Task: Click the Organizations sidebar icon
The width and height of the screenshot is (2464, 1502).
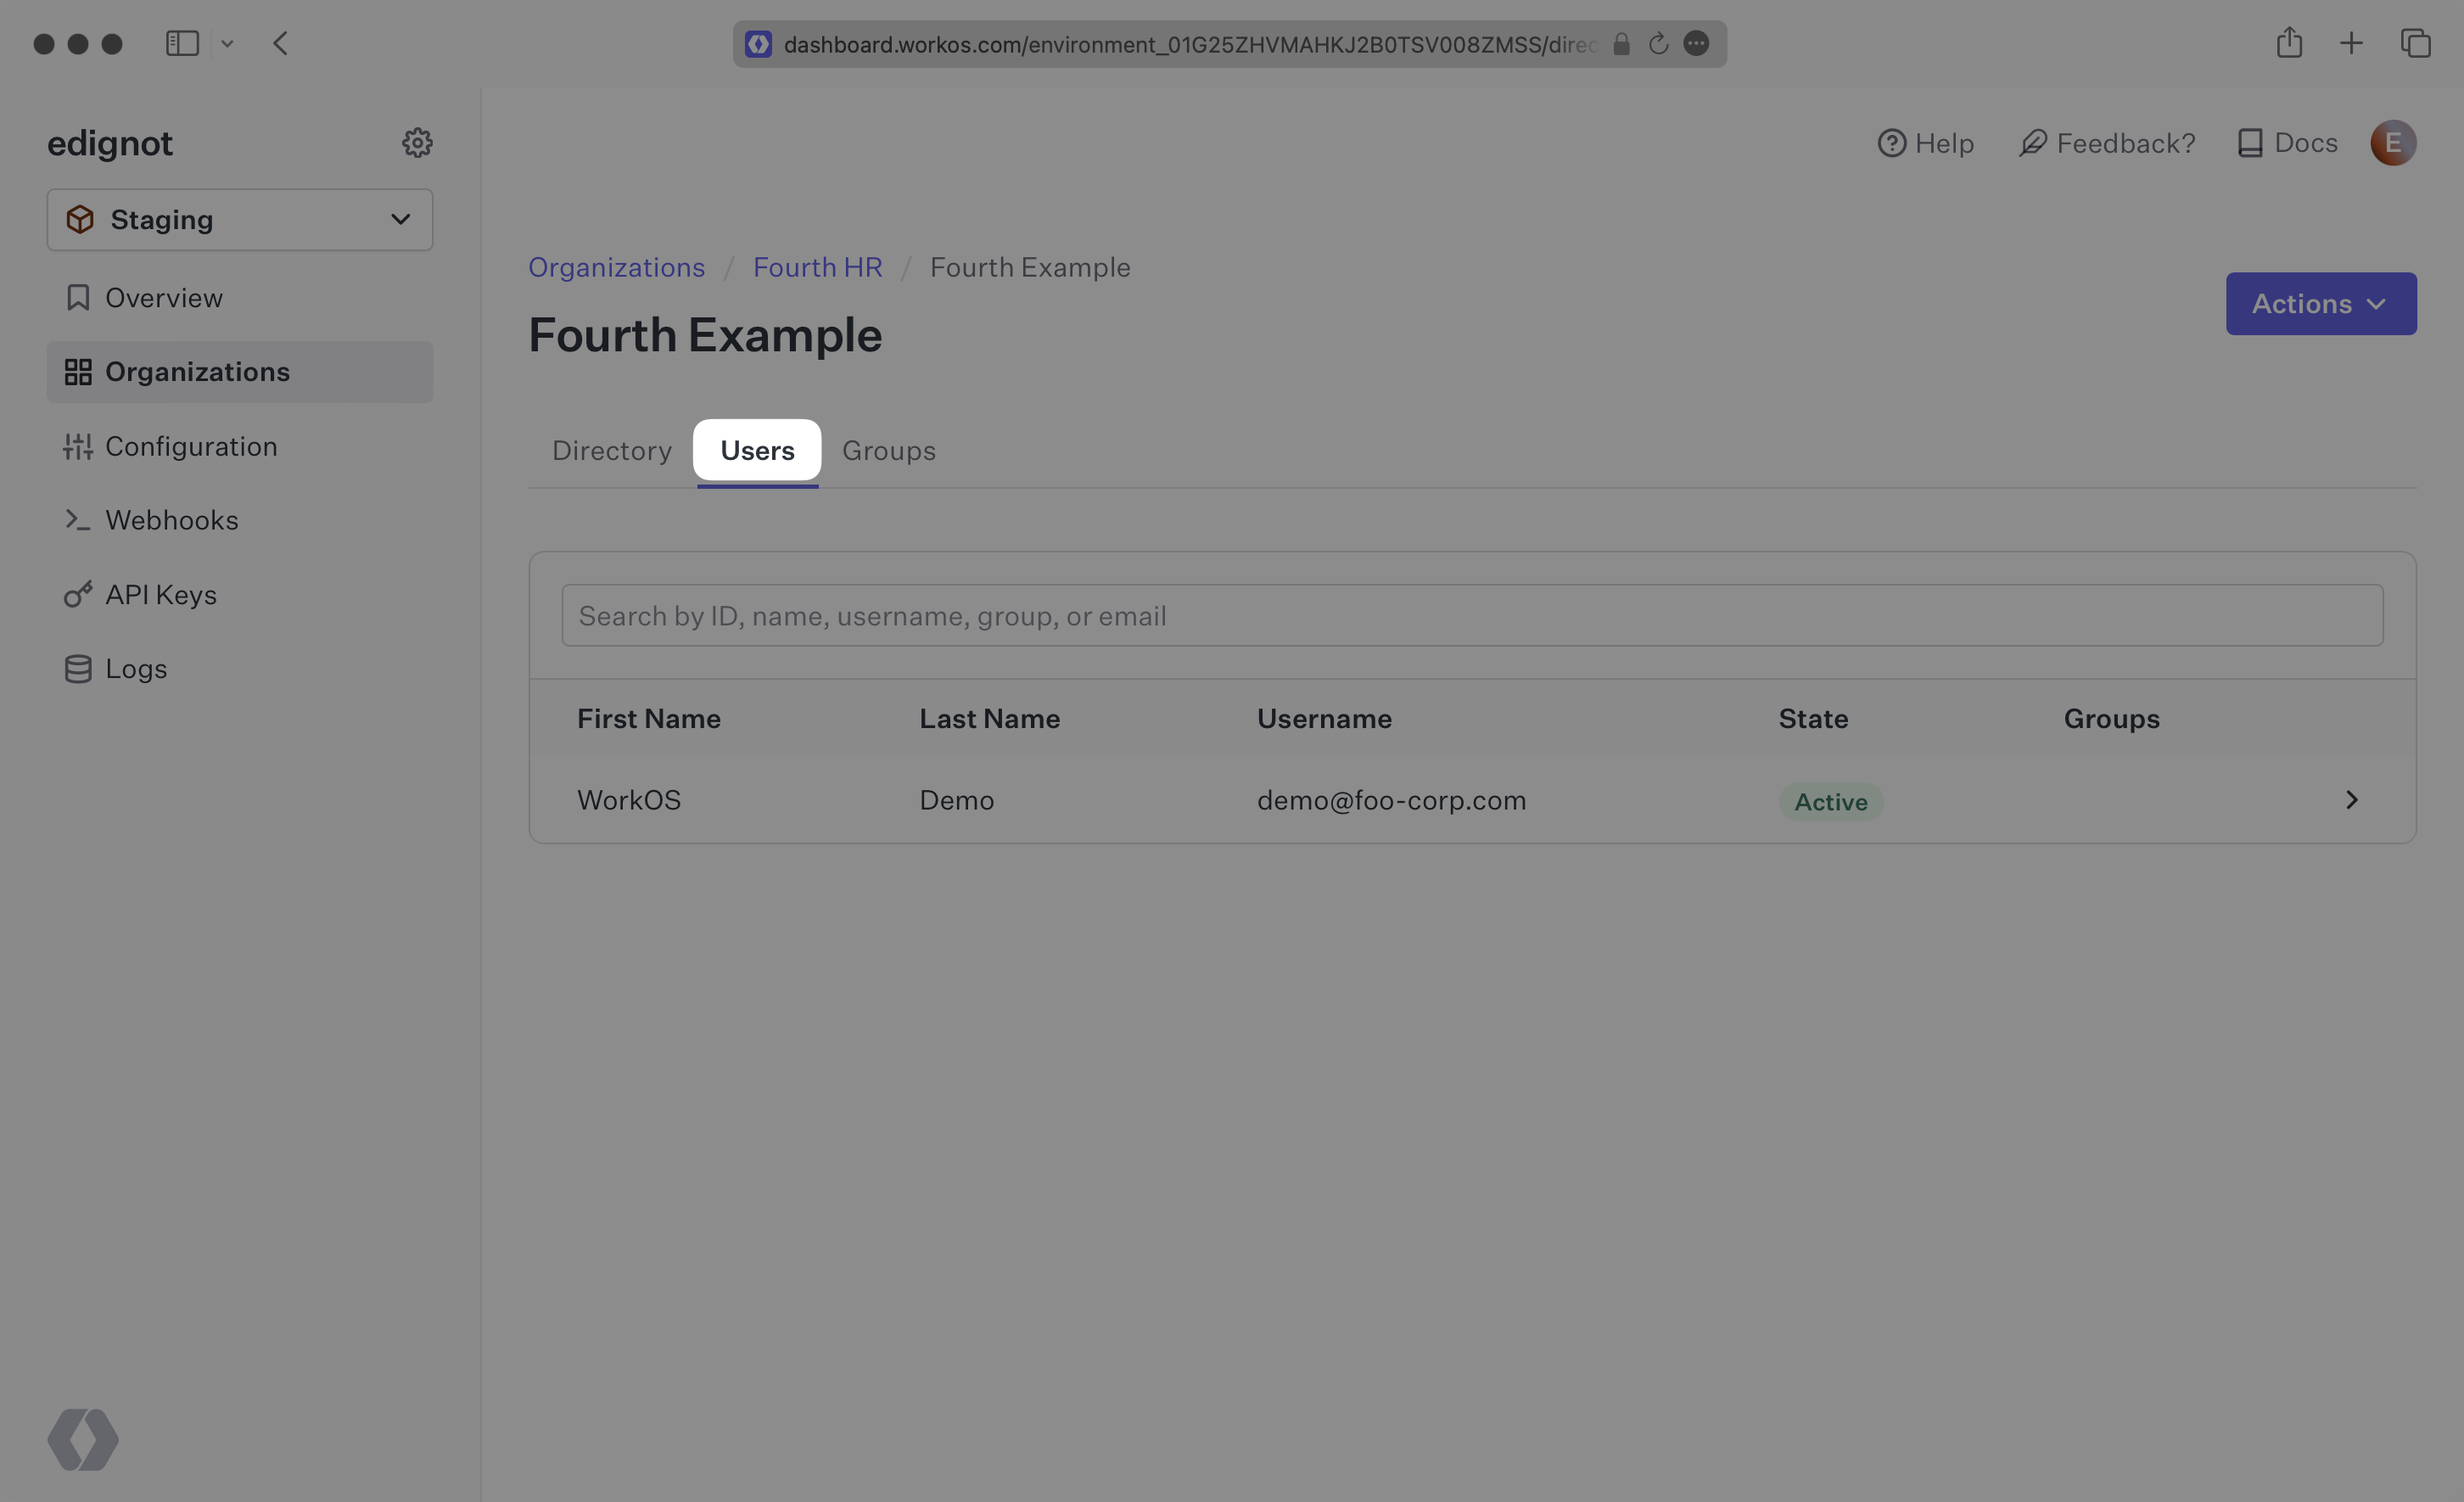Action: point(76,372)
